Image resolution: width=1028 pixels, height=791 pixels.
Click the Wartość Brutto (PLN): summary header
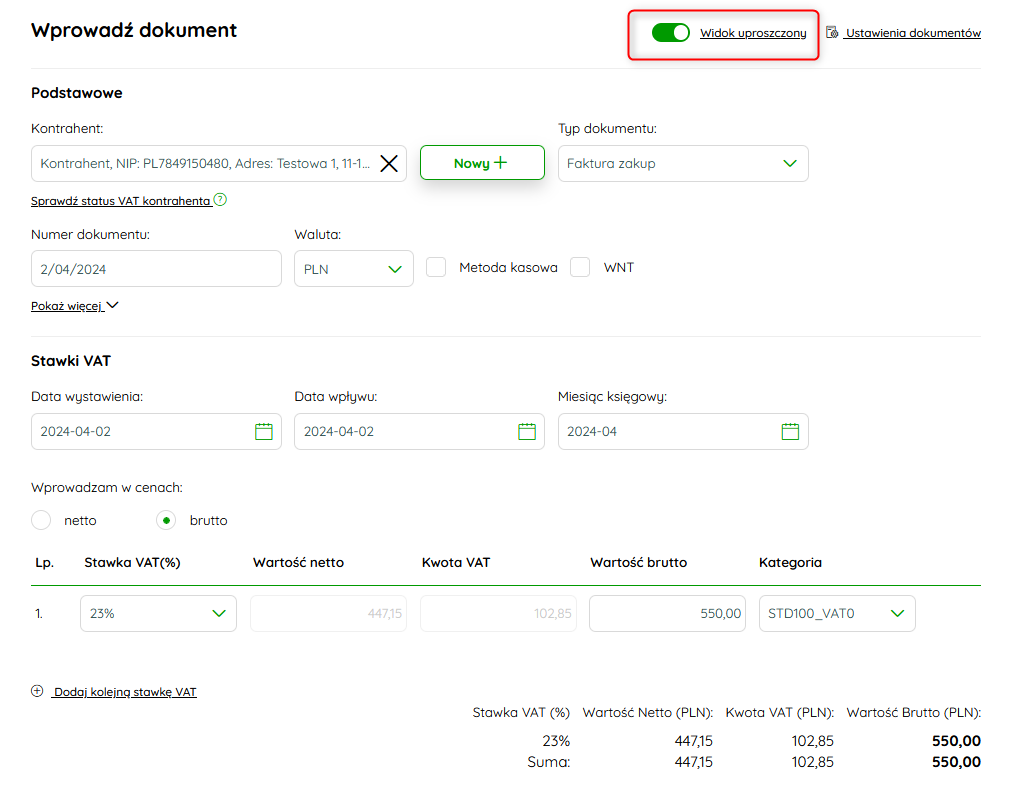point(914,712)
